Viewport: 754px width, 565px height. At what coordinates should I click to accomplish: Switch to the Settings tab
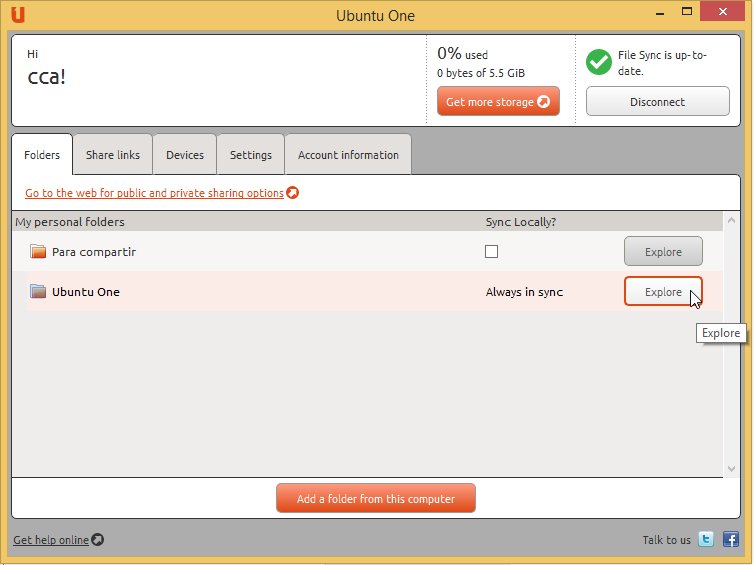click(x=251, y=155)
